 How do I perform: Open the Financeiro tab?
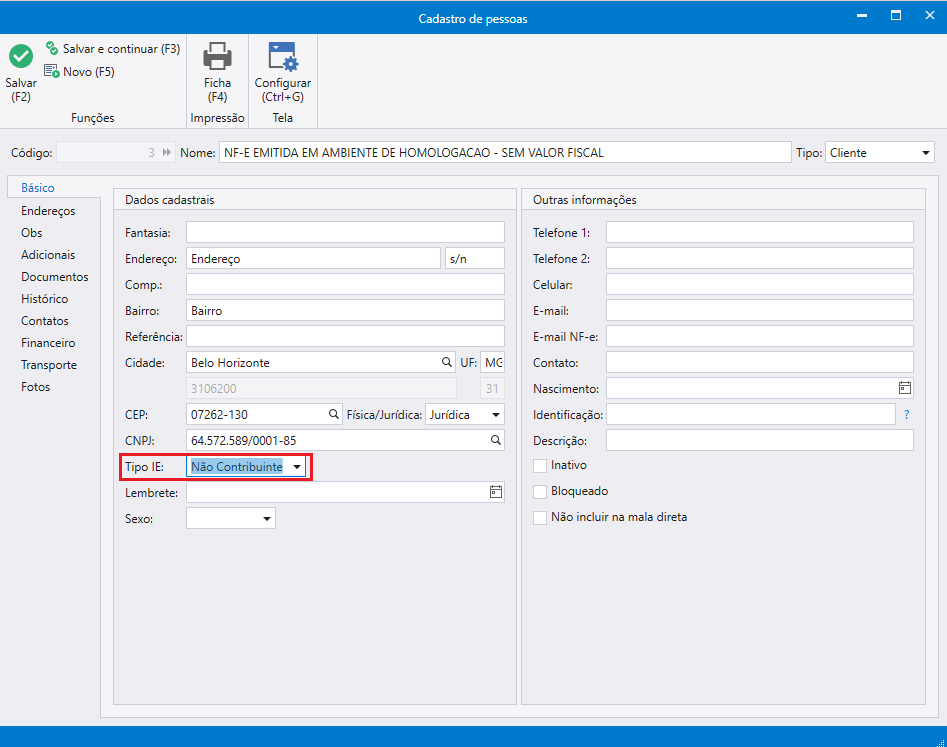(x=48, y=343)
